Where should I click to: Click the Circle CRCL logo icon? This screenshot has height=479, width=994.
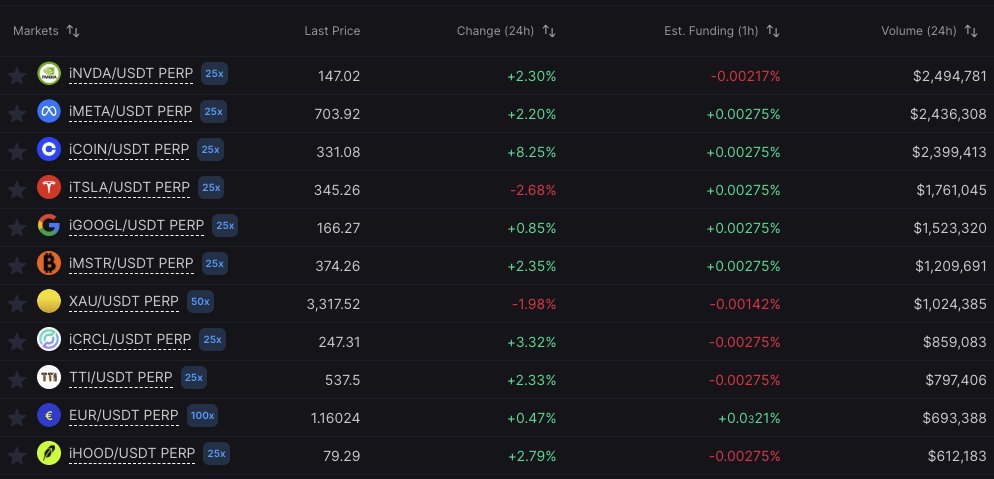pos(49,340)
